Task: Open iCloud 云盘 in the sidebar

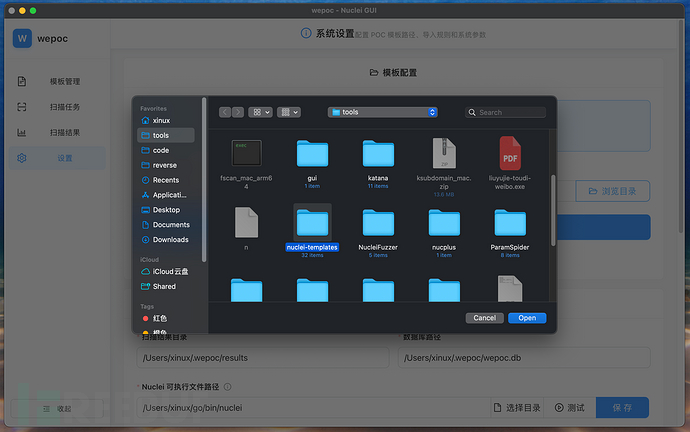Action: (x=172, y=272)
